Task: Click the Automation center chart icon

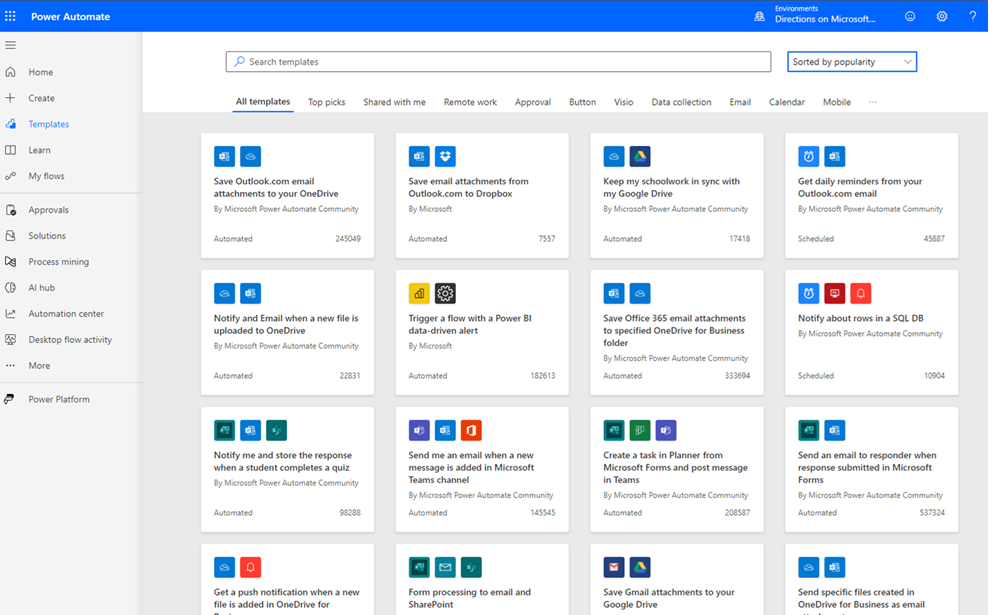Action: [10, 313]
